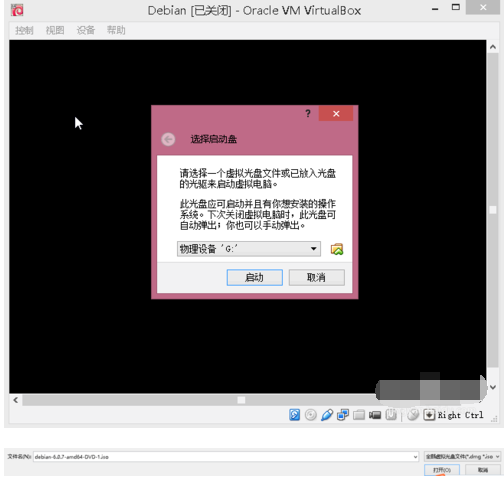Click the shared folders status icon
The height and width of the screenshot is (478, 504).
(359, 415)
